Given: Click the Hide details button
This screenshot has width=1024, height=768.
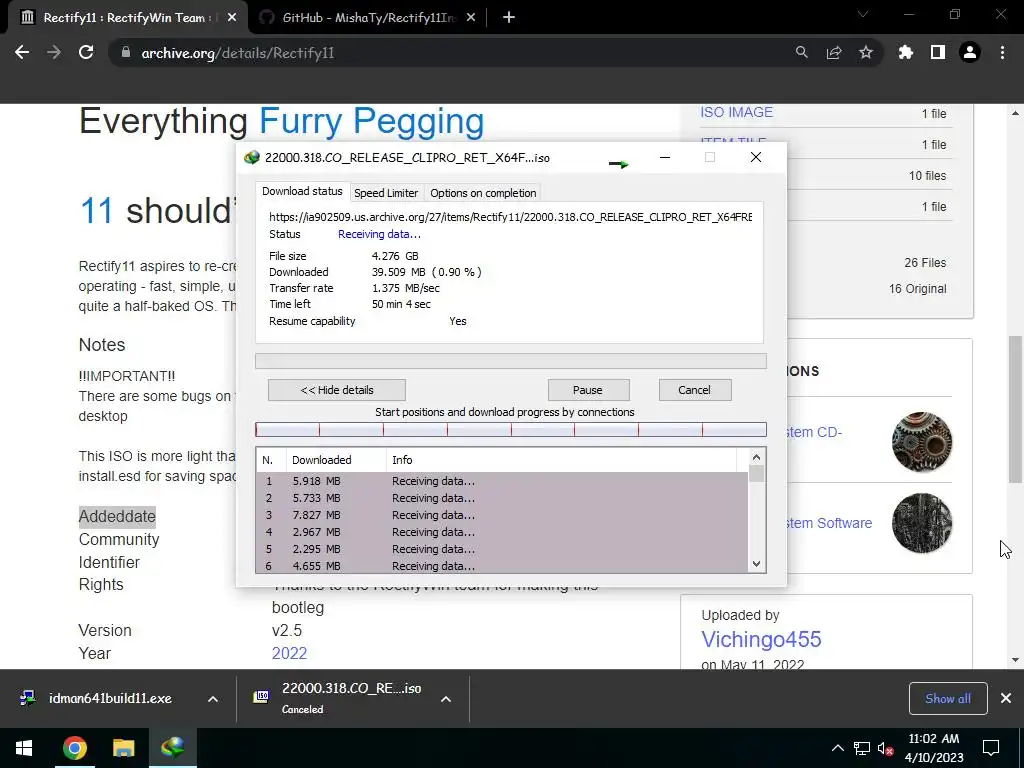Looking at the screenshot, I should click(337, 390).
